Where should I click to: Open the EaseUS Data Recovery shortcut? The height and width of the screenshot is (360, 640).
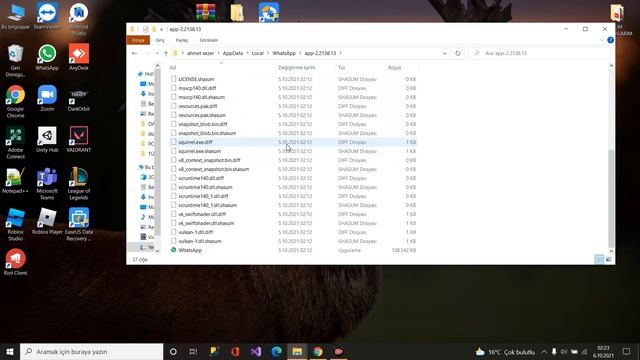78,224
